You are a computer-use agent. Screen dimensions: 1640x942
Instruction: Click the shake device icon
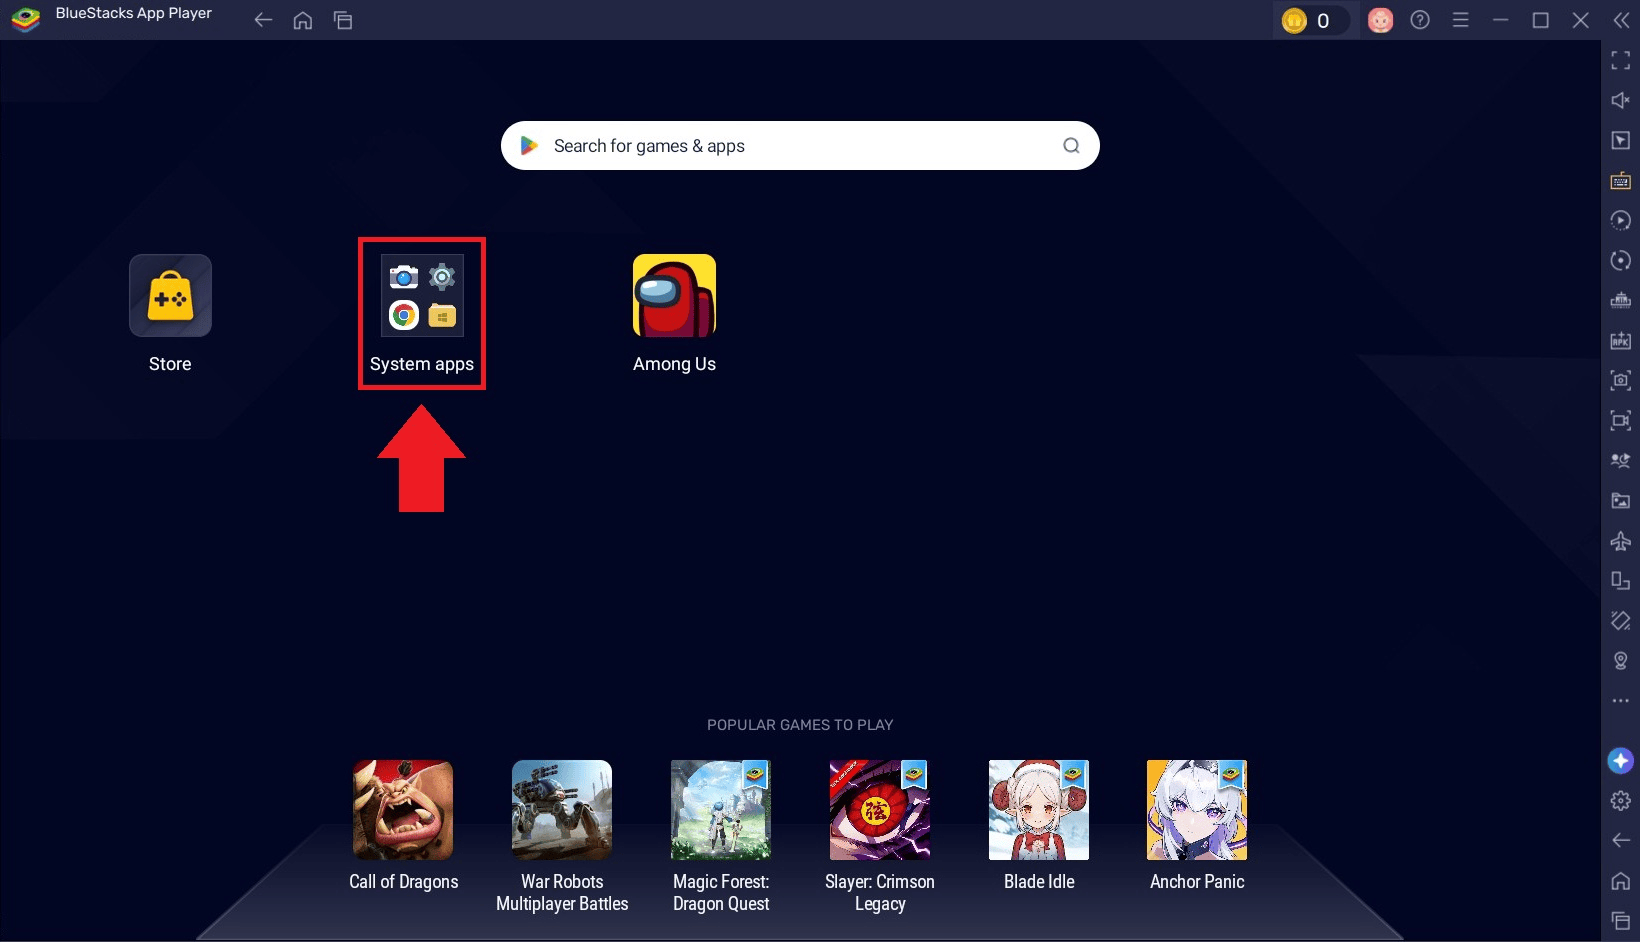[1621, 621]
